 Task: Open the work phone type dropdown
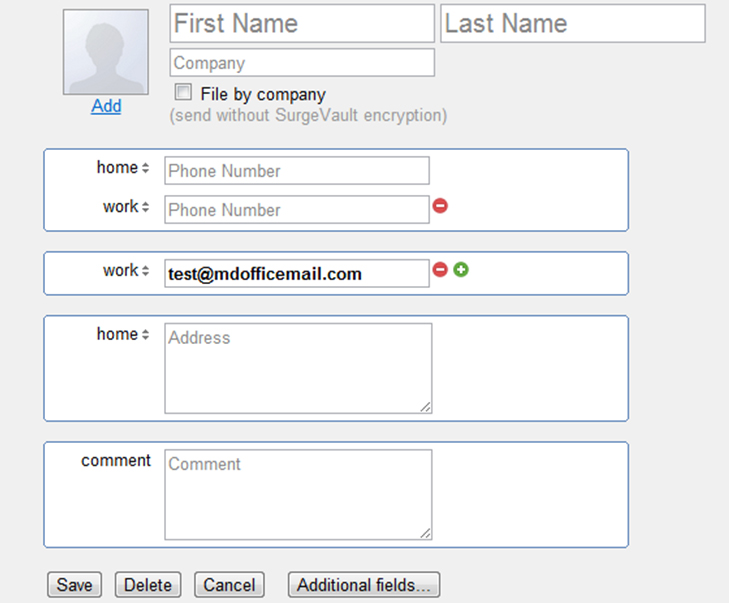click(x=126, y=207)
